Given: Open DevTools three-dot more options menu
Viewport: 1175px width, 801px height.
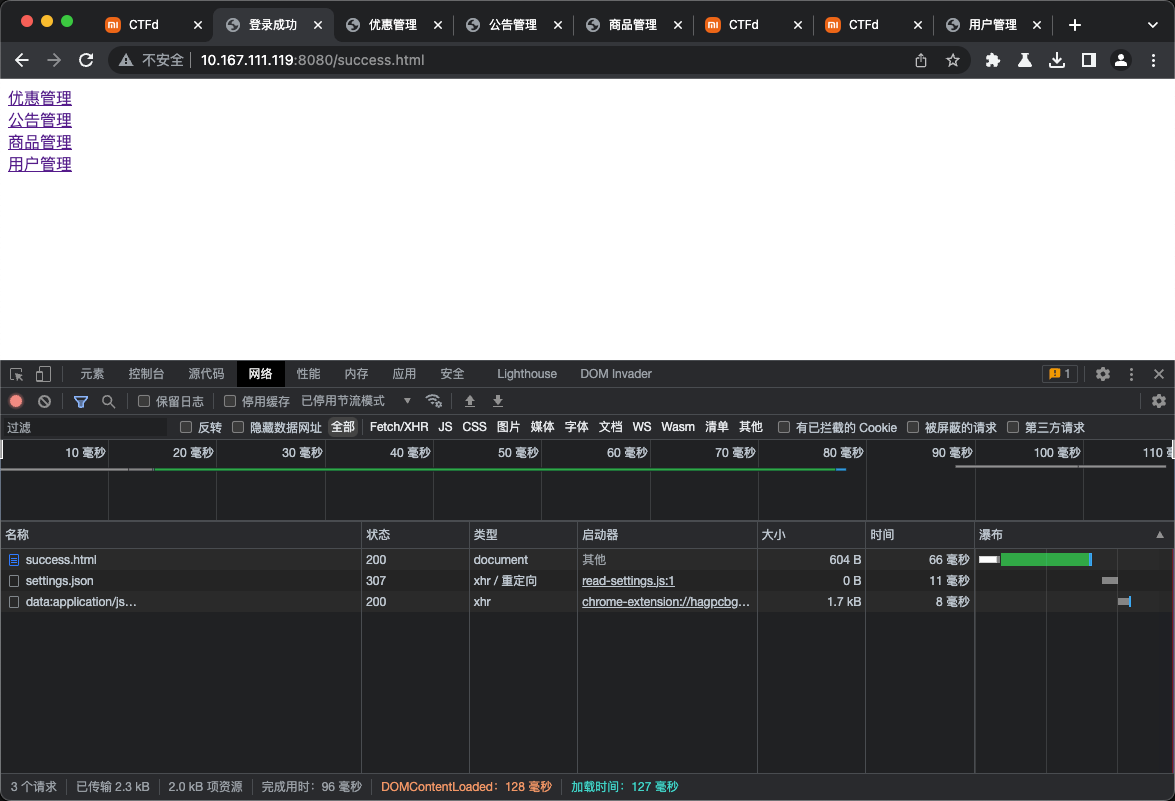Looking at the screenshot, I should pyautogui.click(x=1131, y=374).
